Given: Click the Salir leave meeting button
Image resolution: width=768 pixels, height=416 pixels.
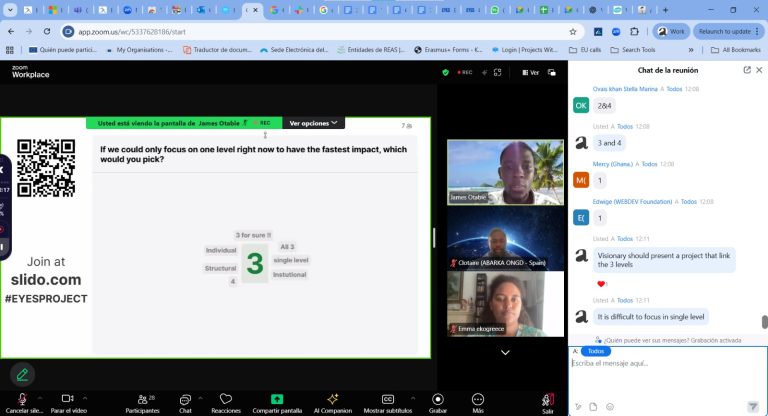Looking at the screenshot, I should click(547, 400).
